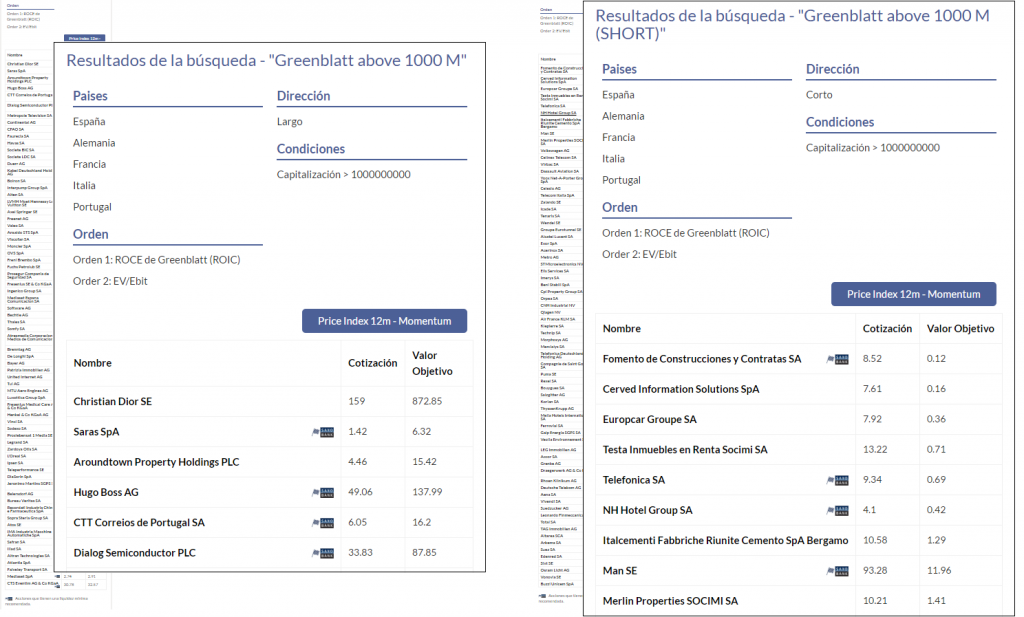Click Francia in SHORT panel country list
1024x617 pixels.
tap(618, 137)
